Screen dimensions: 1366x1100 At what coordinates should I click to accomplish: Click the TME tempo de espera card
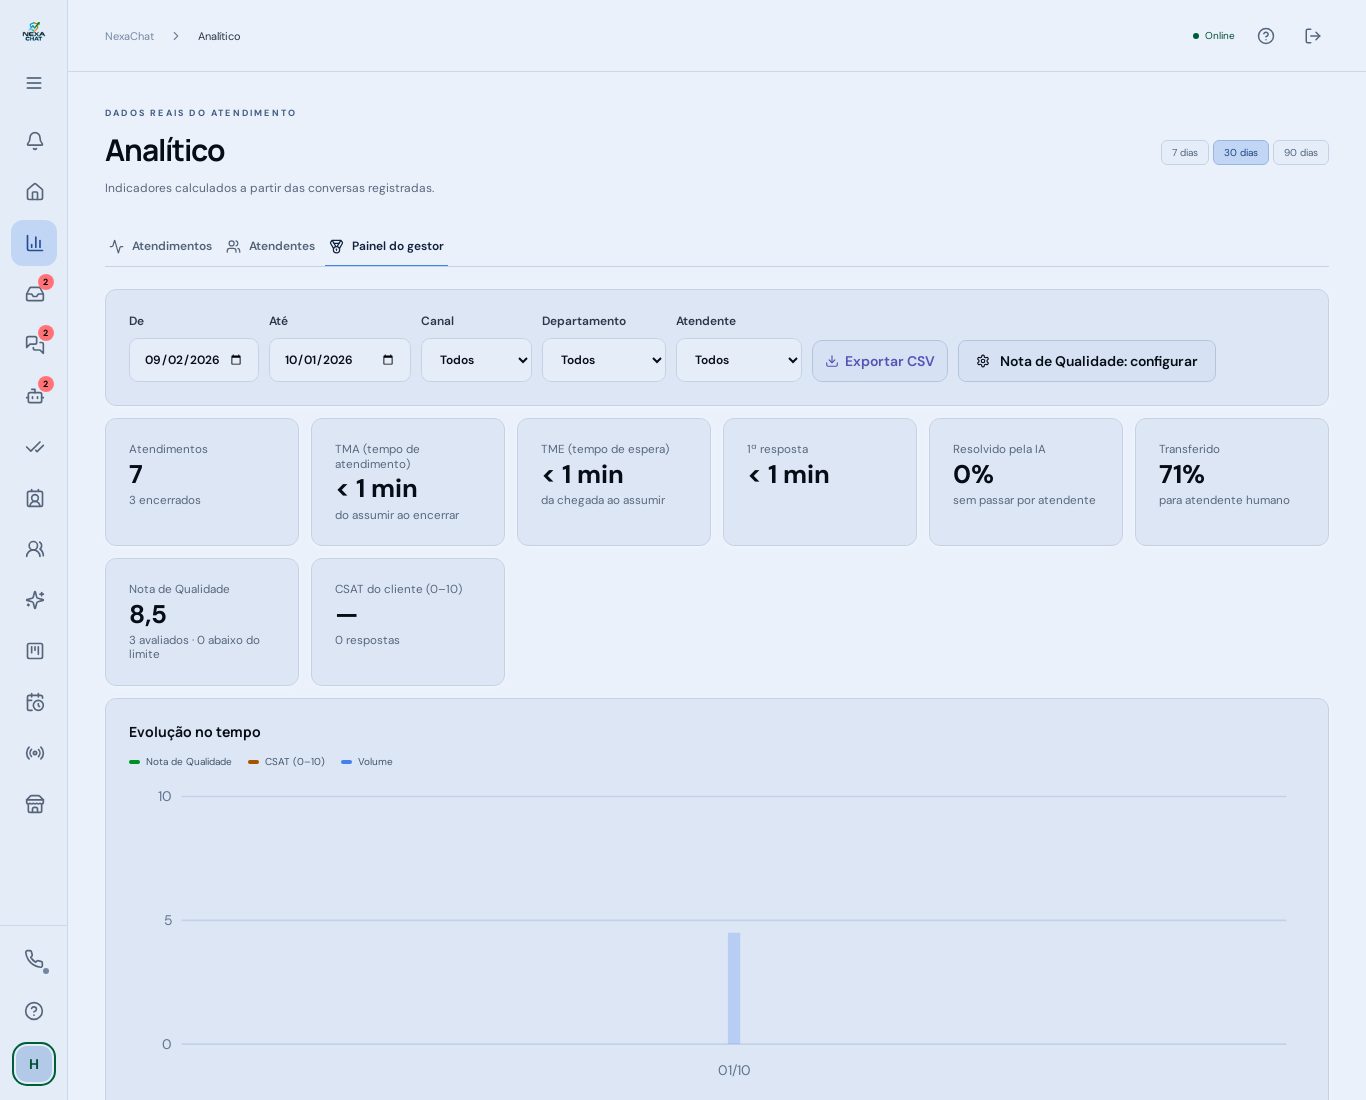(614, 482)
